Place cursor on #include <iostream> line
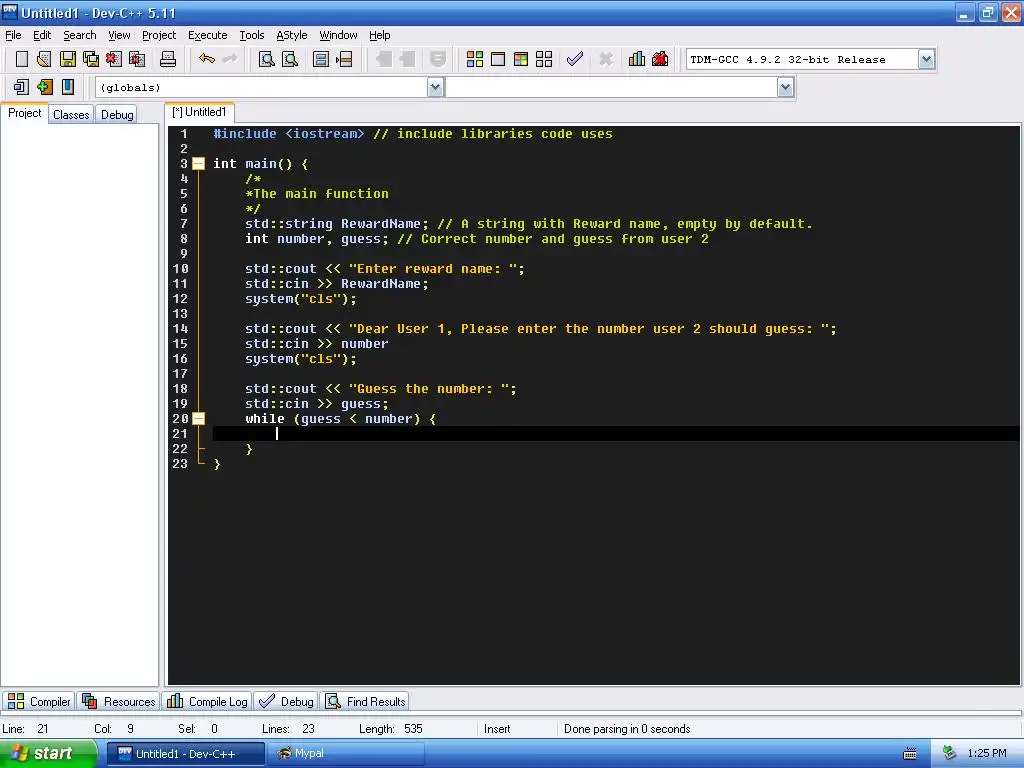 point(413,134)
